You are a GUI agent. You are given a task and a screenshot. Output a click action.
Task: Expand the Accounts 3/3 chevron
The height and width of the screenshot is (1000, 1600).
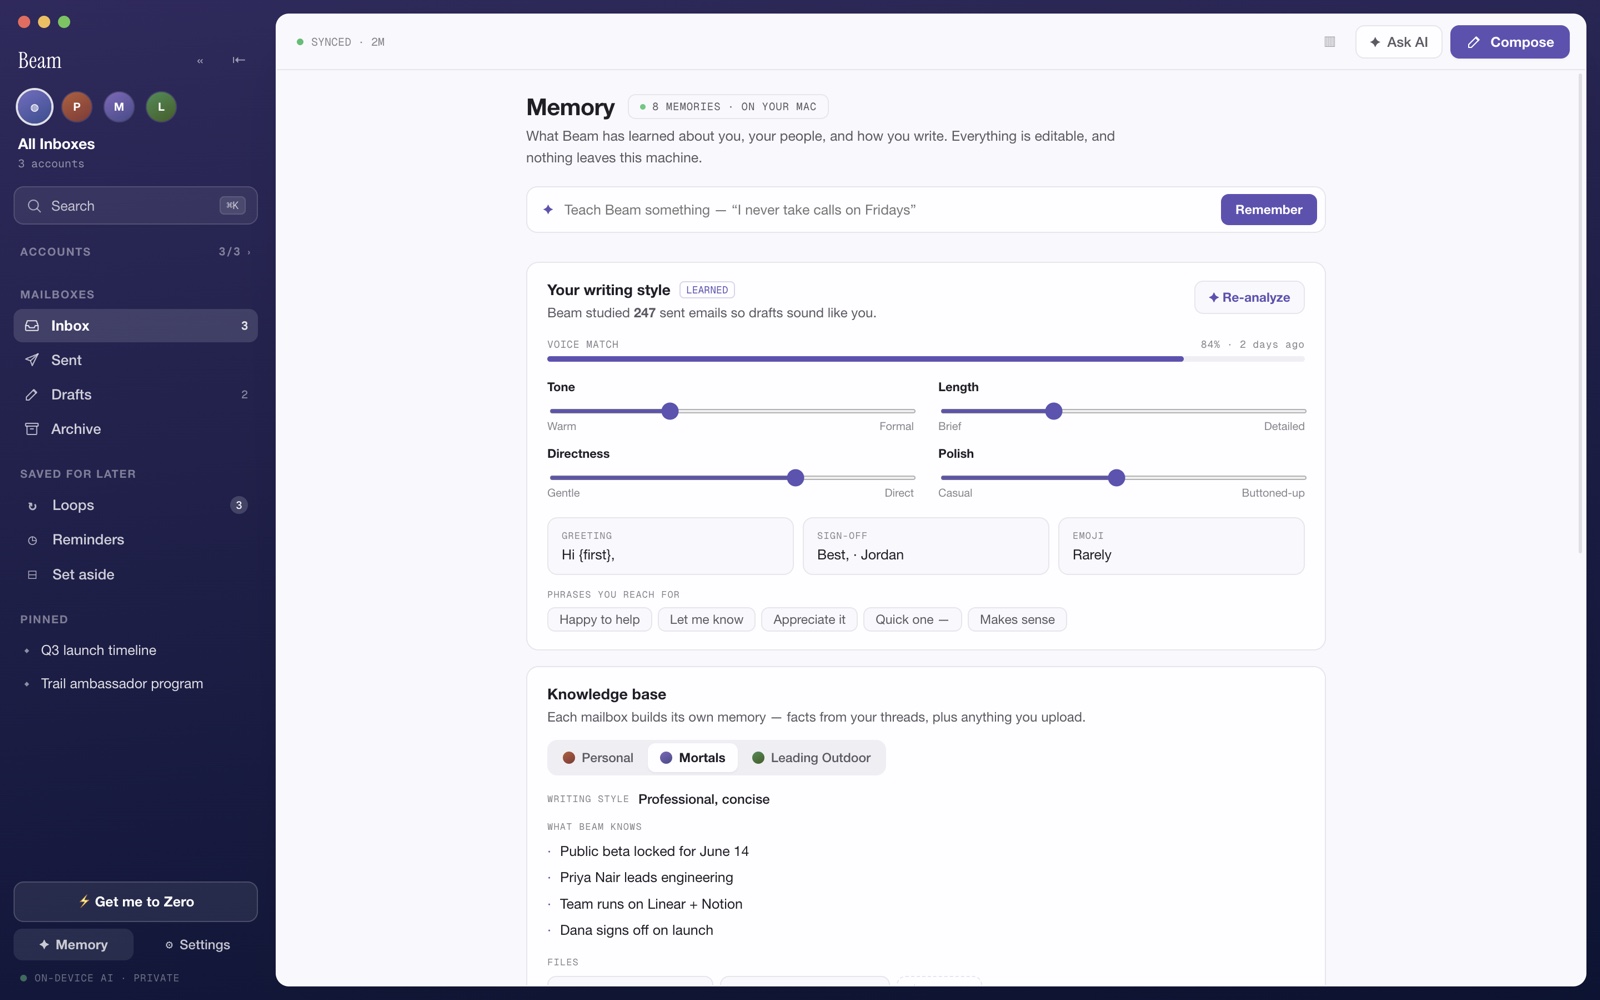249,252
